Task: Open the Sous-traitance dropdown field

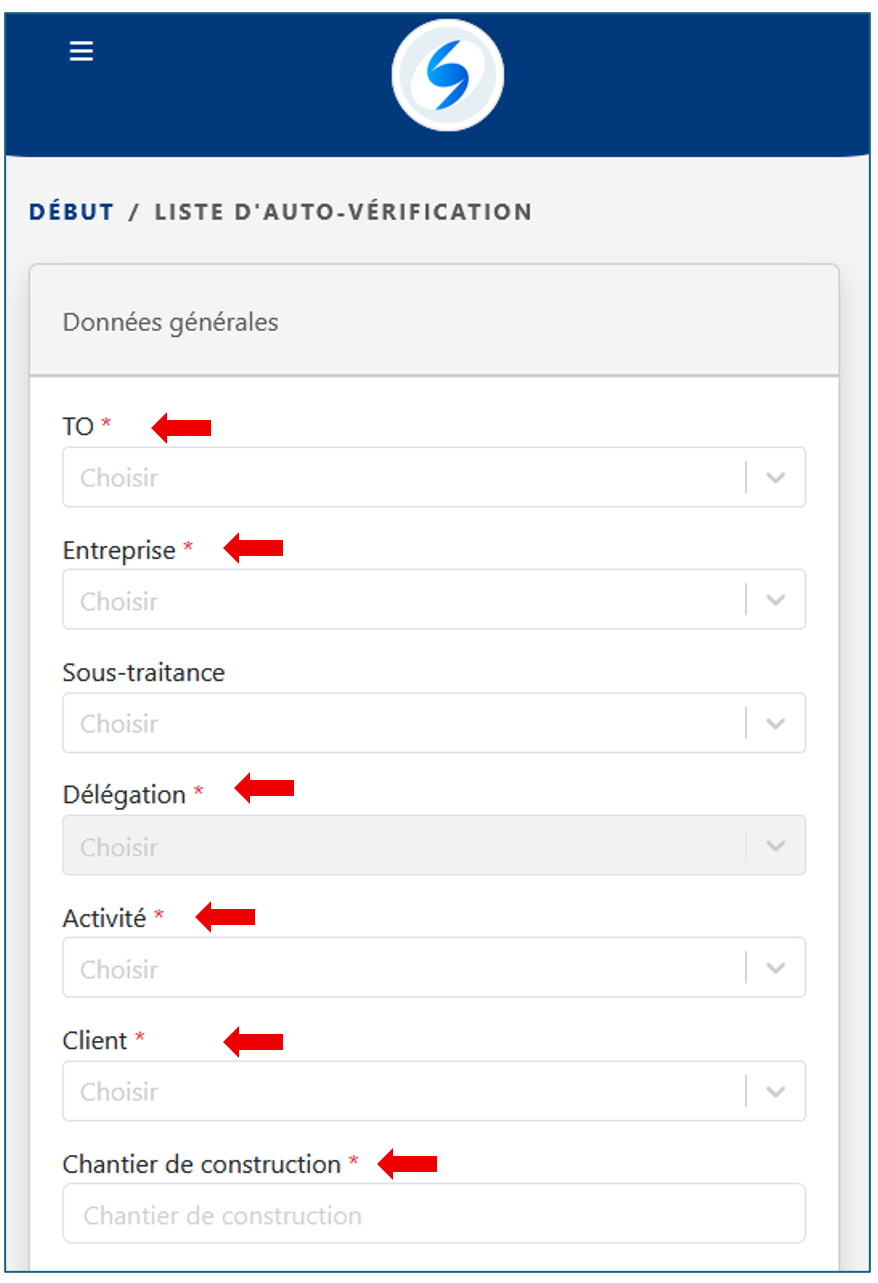Action: click(400, 724)
